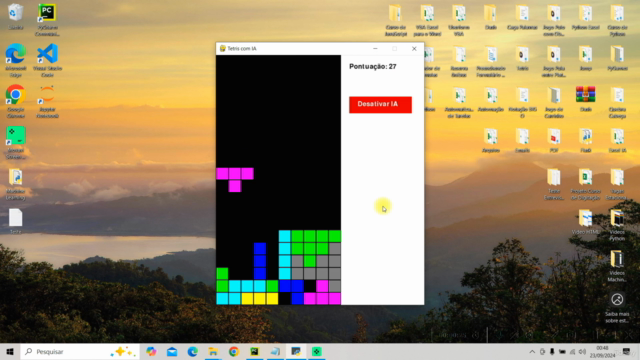Open the Mail app from the taskbar
Screen dimensions: 640x360
(172, 351)
